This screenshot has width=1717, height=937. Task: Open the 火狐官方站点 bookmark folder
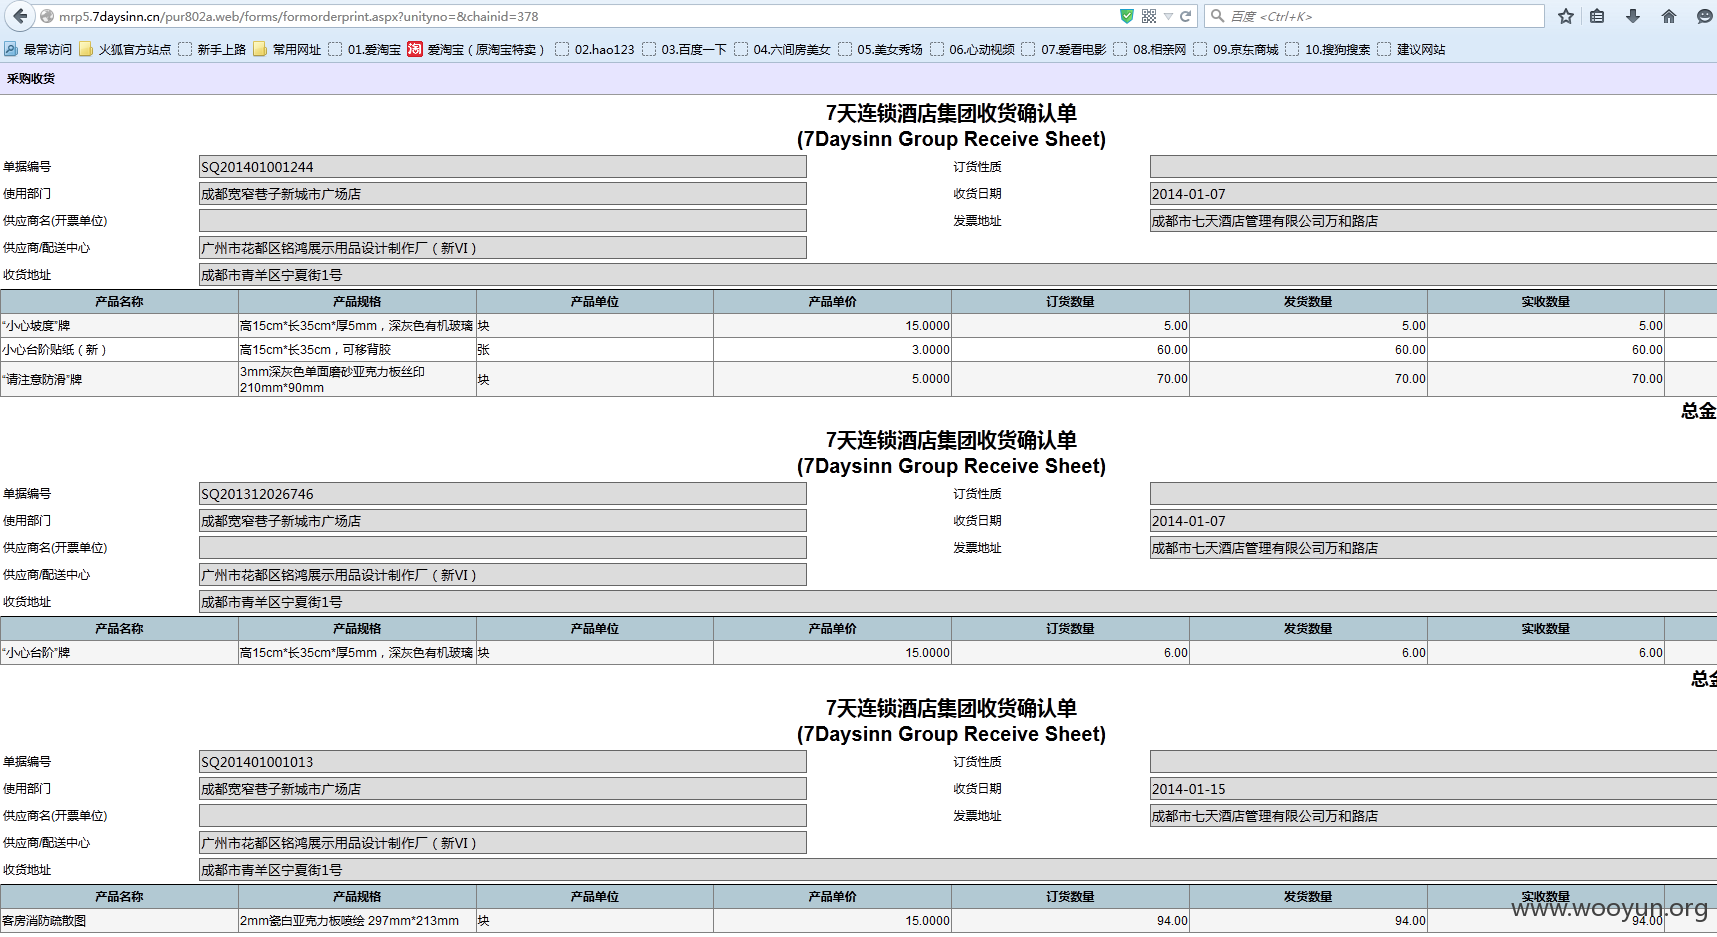(x=125, y=49)
